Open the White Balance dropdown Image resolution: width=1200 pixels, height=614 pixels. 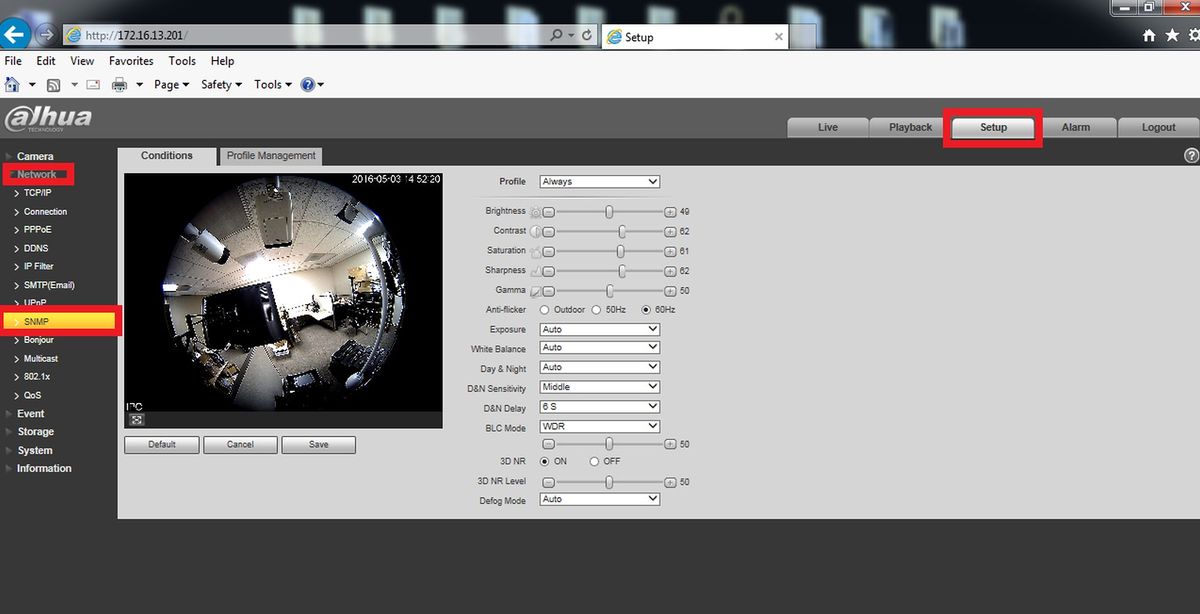[x=599, y=348]
